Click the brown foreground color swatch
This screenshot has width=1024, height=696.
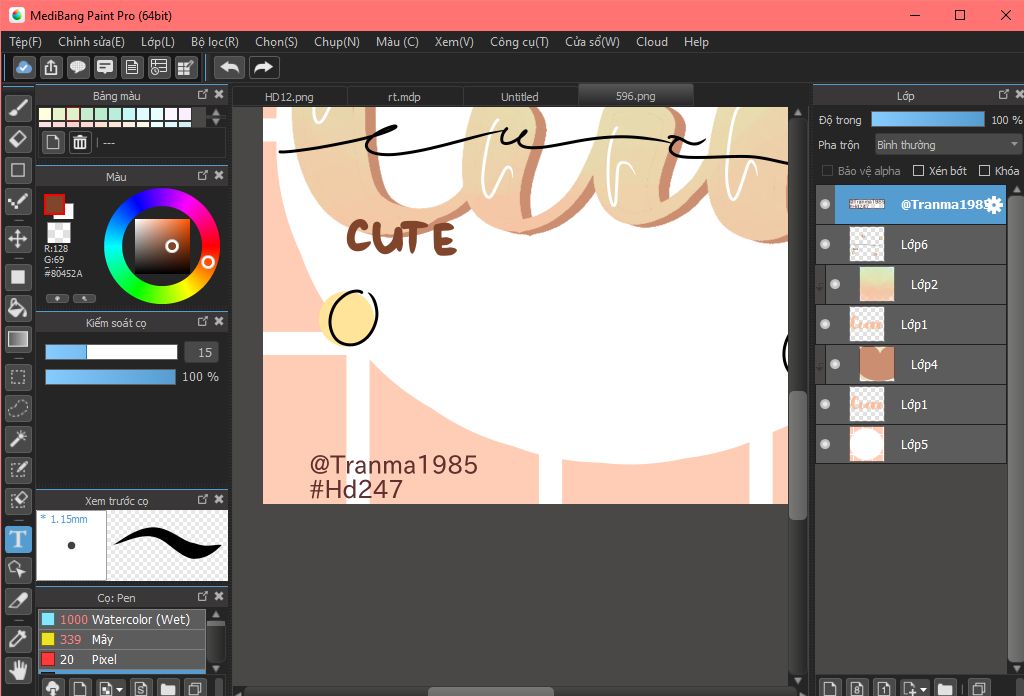coord(54,204)
